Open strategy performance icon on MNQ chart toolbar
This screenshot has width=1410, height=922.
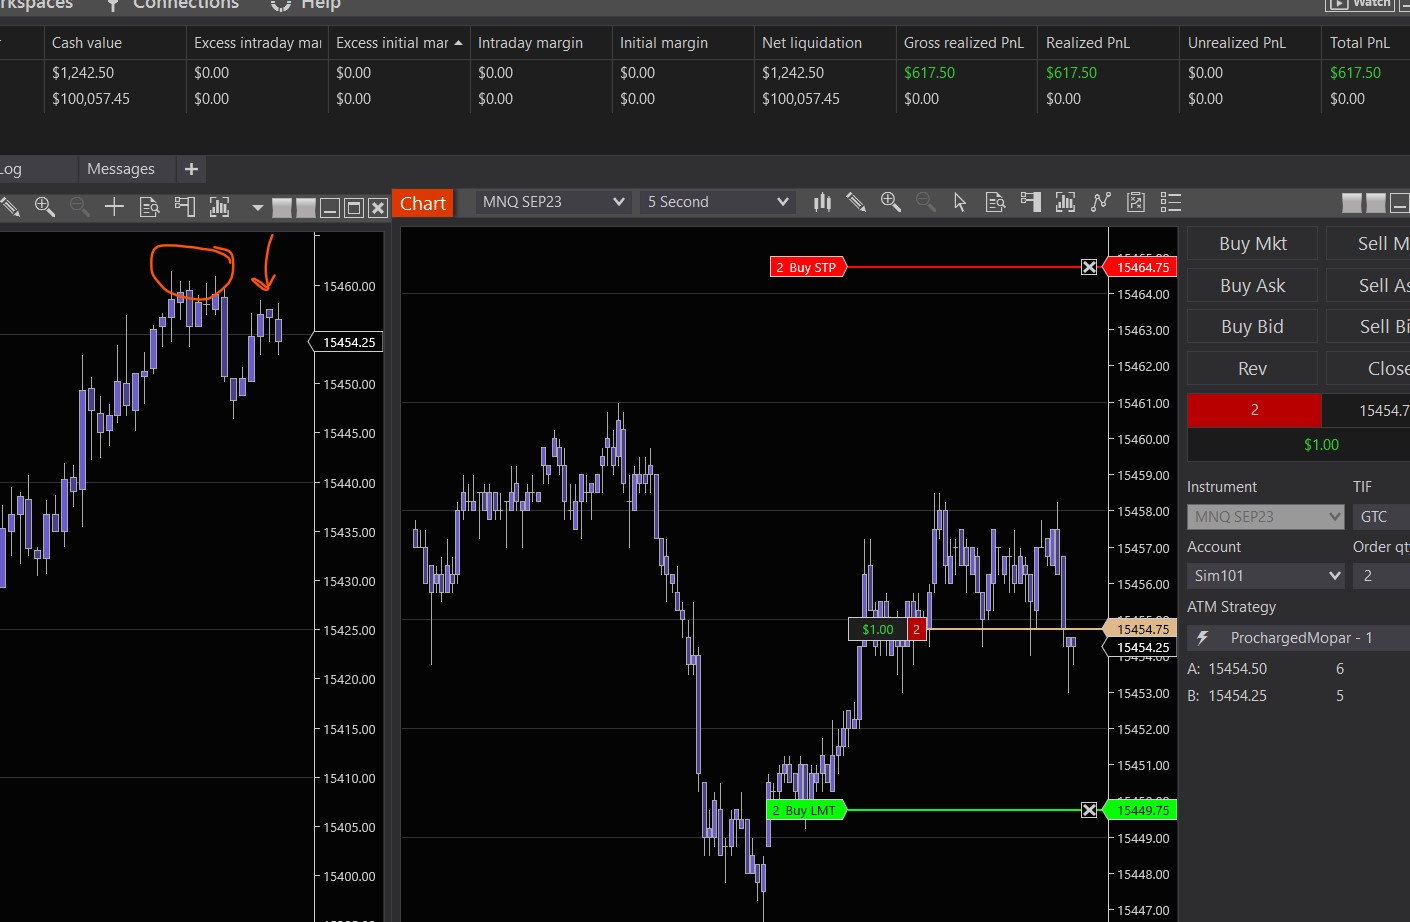click(1136, 202)
